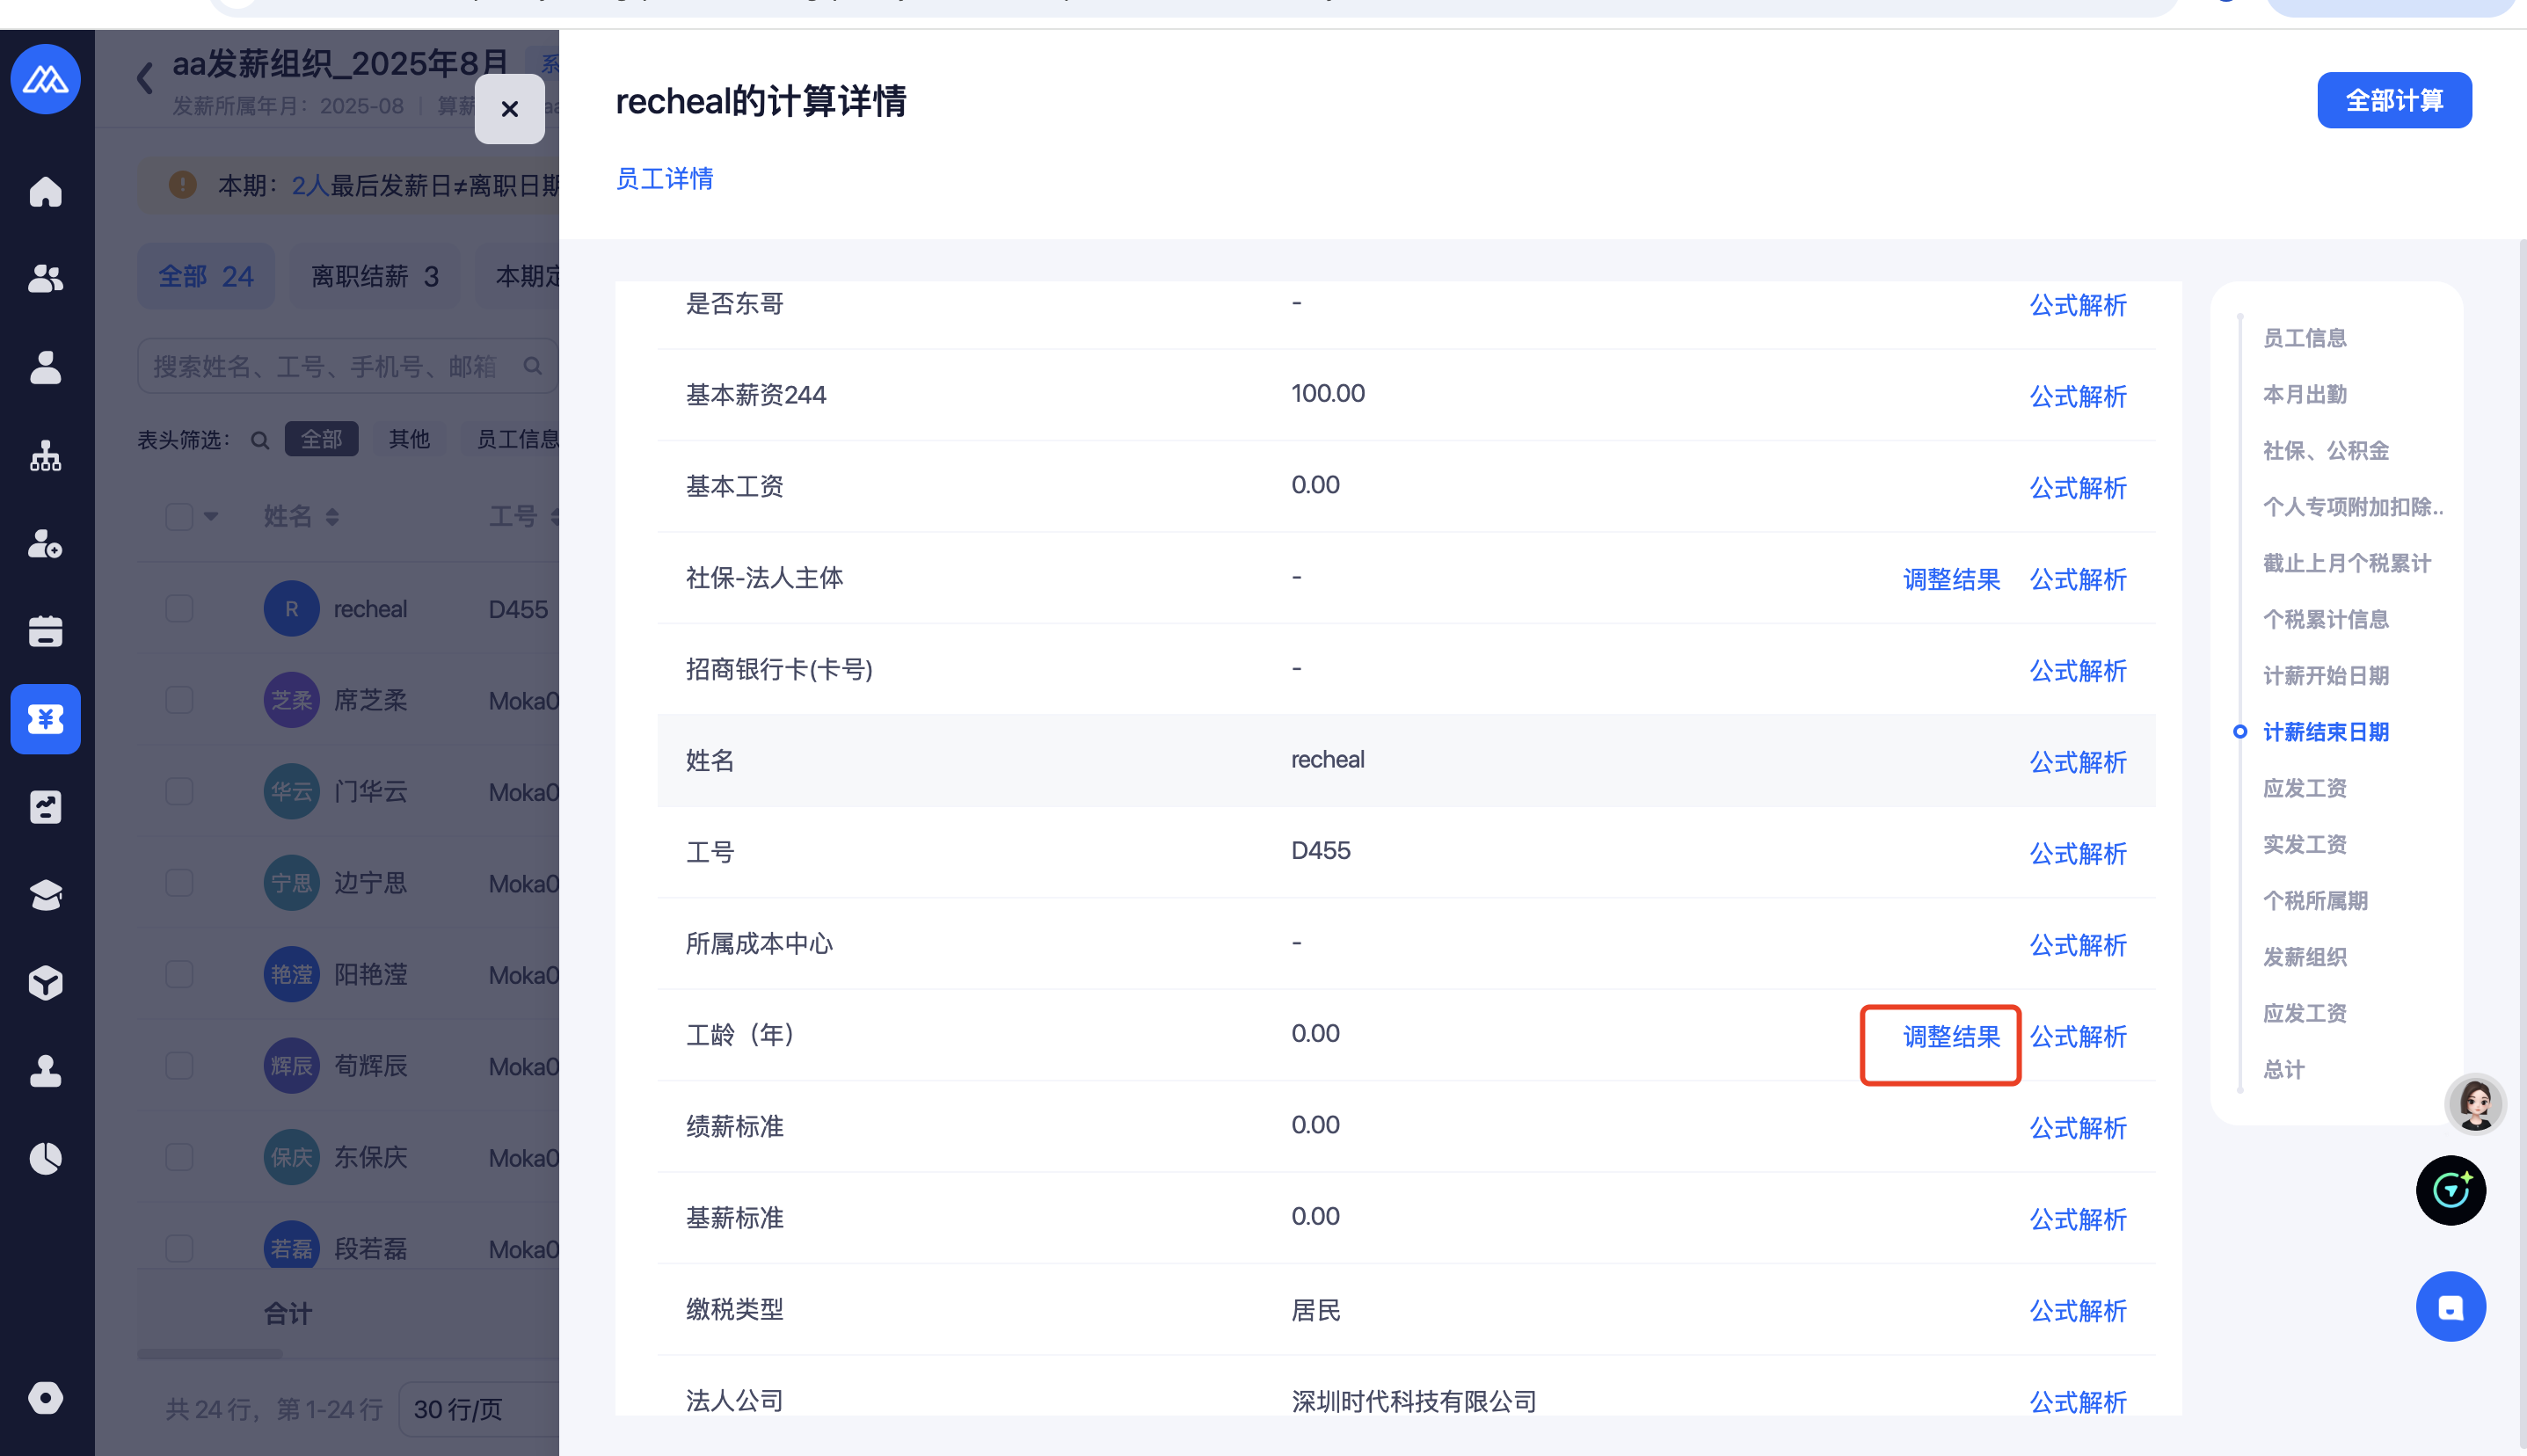
Task: Click the settings gear at sidebar bottom
Action: pyautogui.click(x=46, y=1398)
